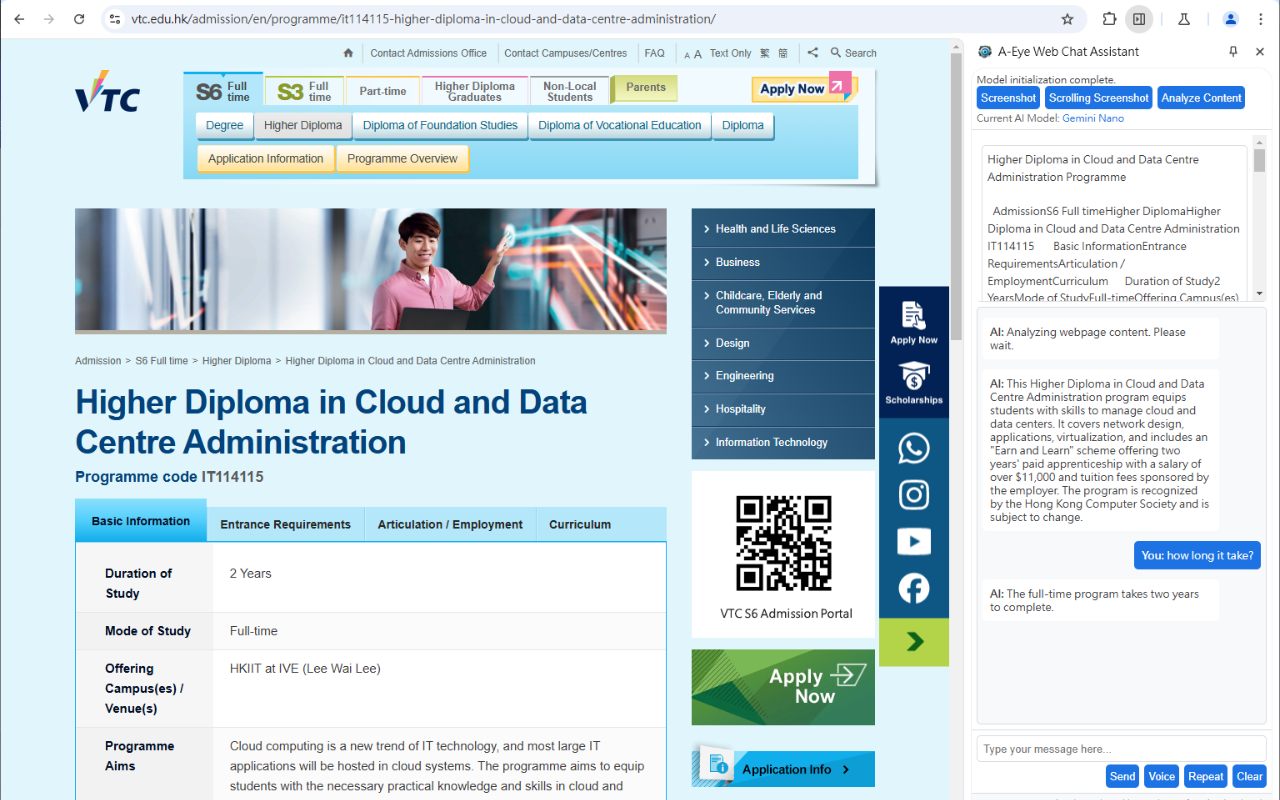The height and width of the screenshot is (800, 1280).
Task: Pin the A-Eye side panel
Action: pyautogui.click(x=1233, y=52)
